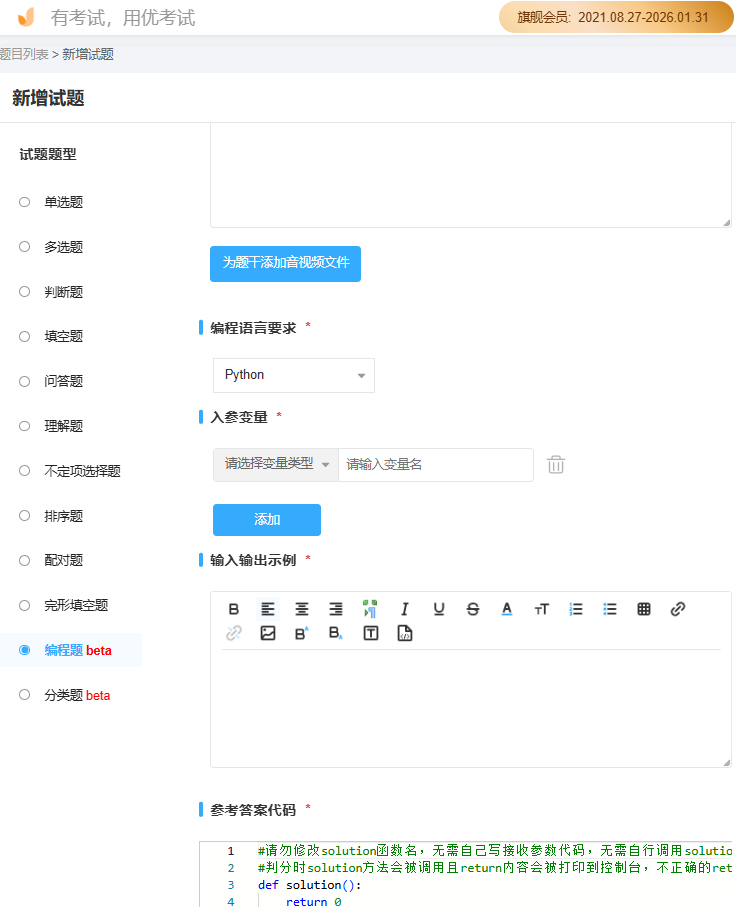Click the 'return 0' line in code editor
Screen dimensions: 736x907
(313, 901)
